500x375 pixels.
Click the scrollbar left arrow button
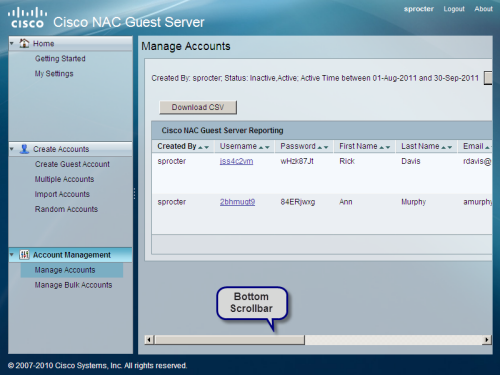tap(149, 340)
